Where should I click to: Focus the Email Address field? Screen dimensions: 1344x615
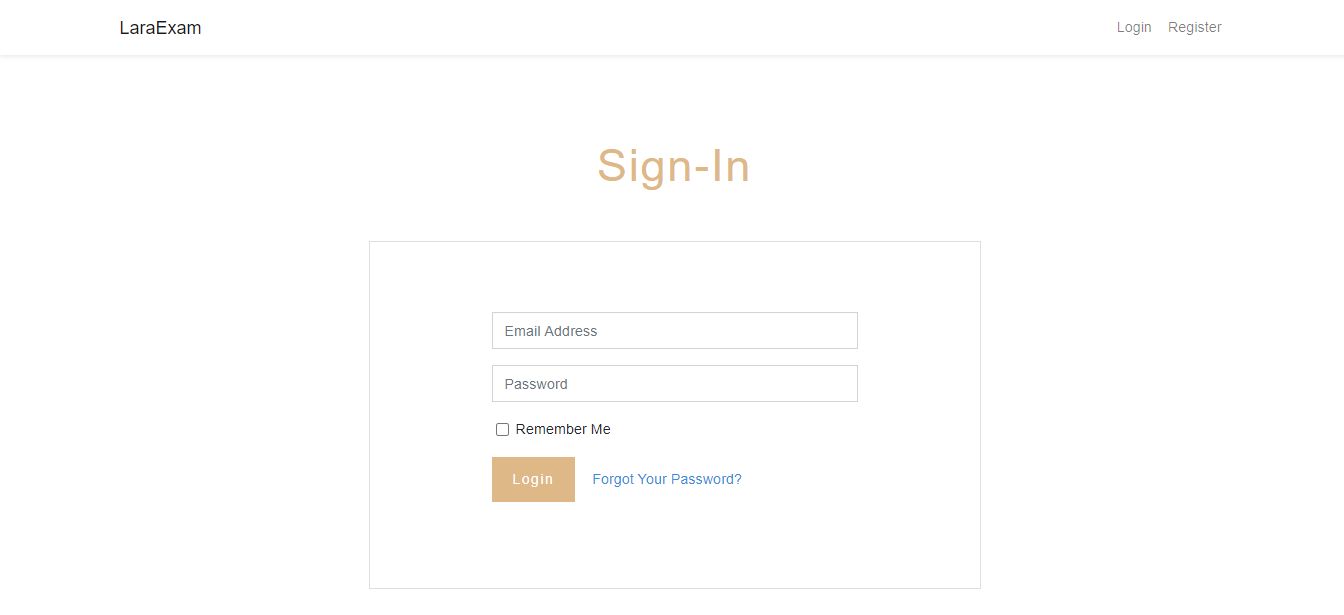pyautogui.click(x=674, y=331)
